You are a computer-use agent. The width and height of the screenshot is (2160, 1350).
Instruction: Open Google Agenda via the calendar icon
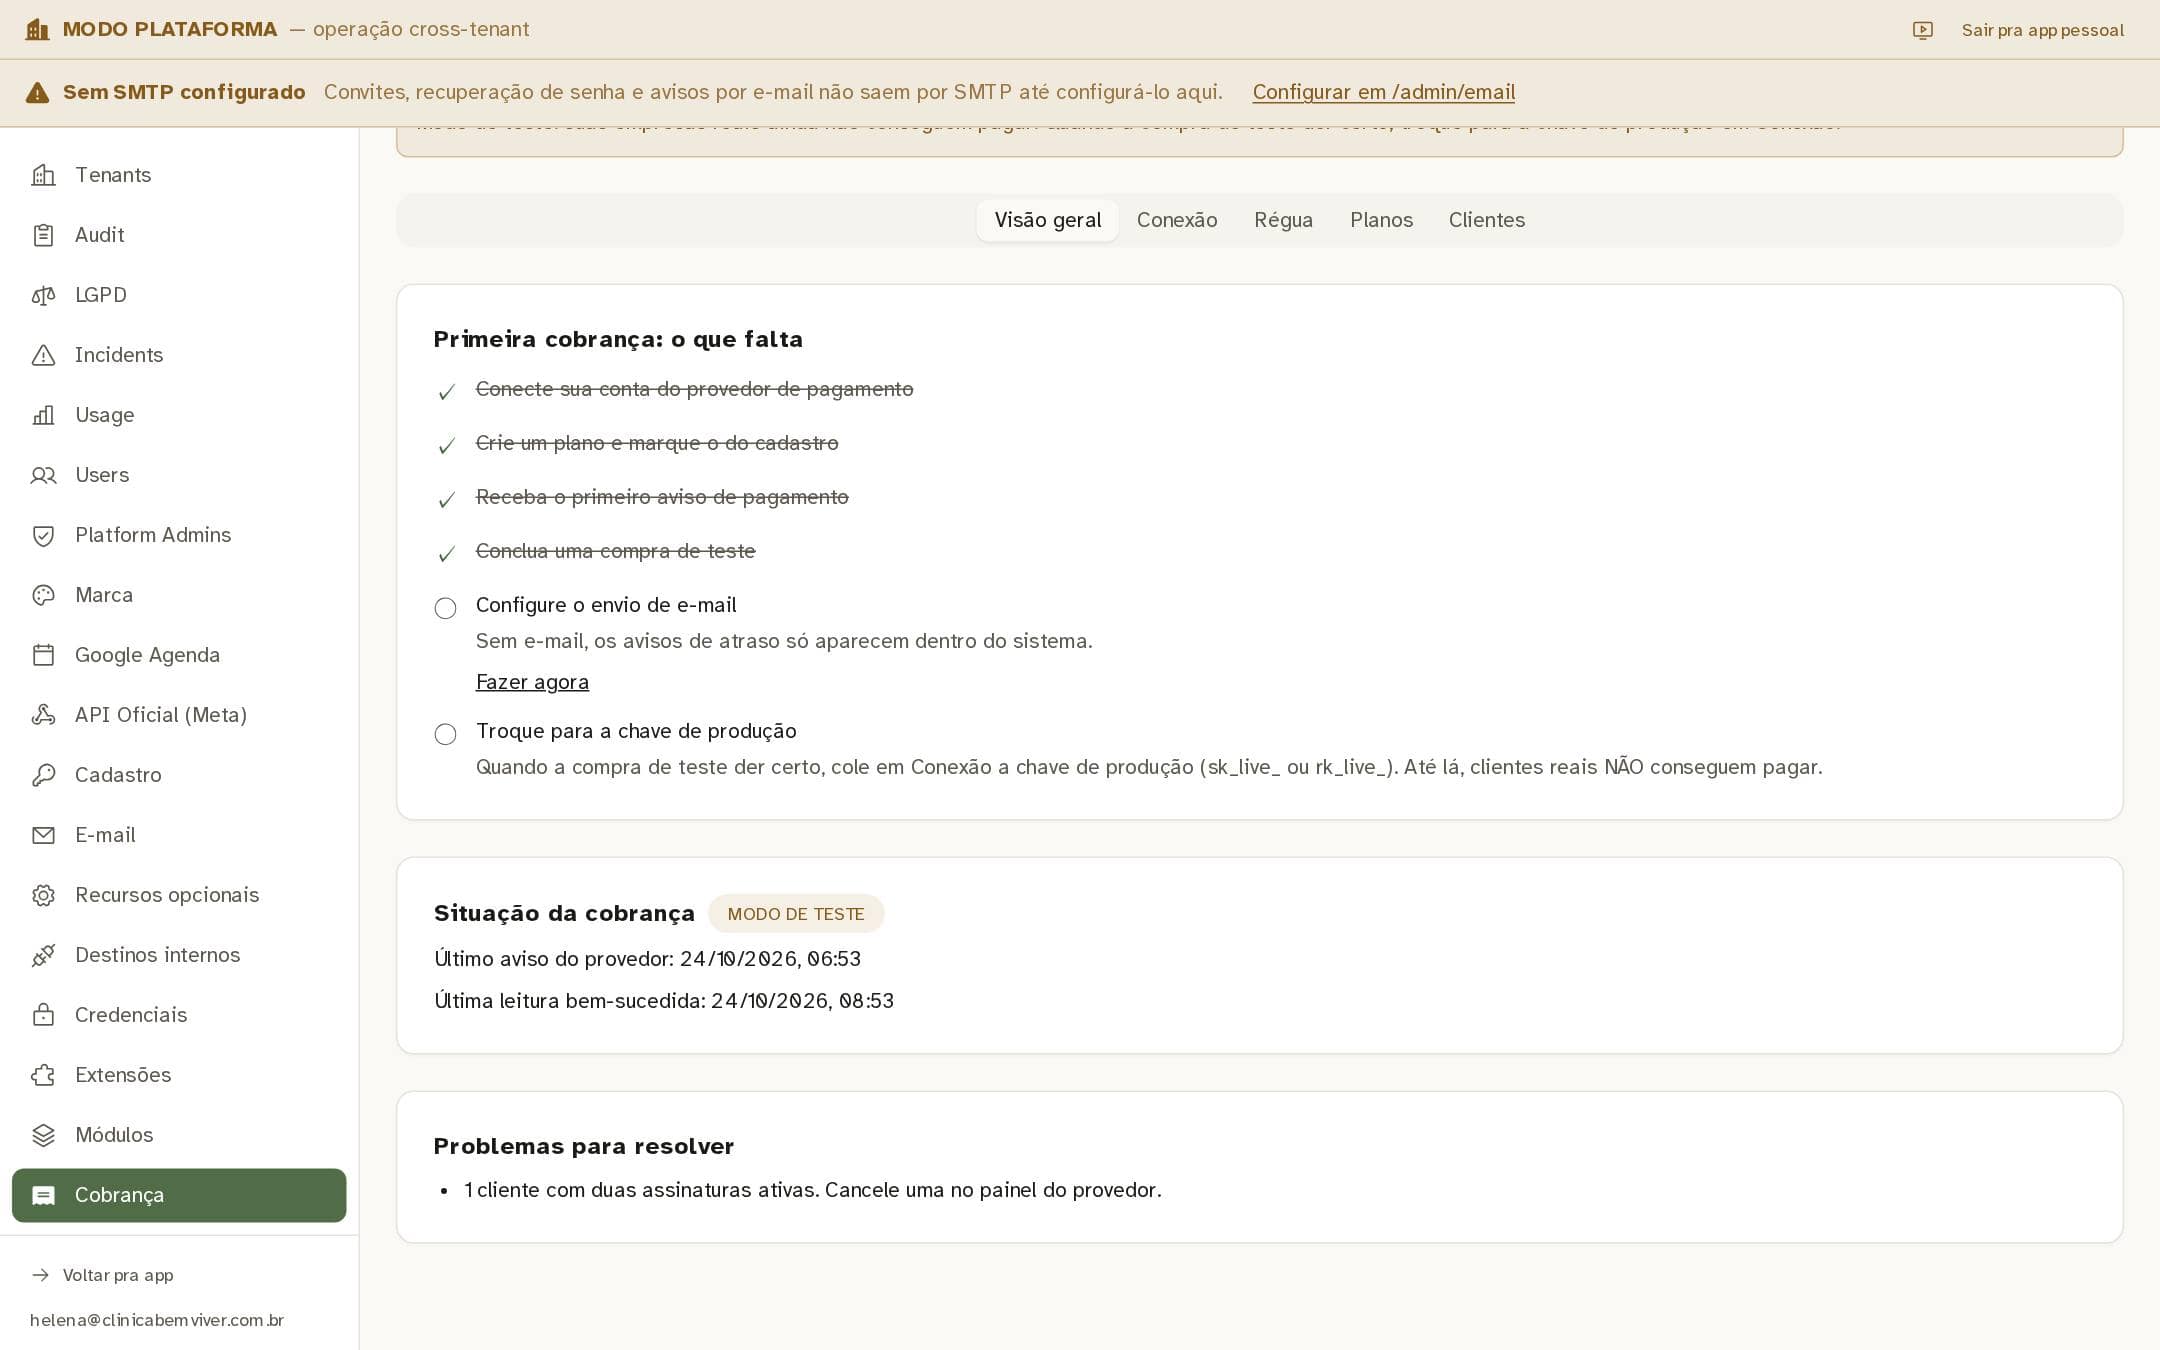(43, 655)
